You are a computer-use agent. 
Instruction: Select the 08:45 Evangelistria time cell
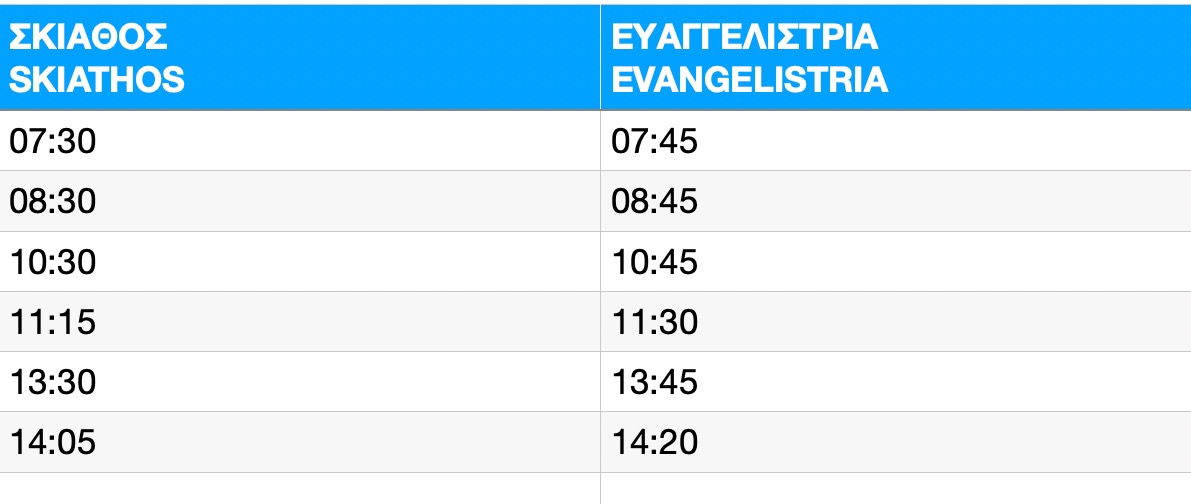(896, 201)
